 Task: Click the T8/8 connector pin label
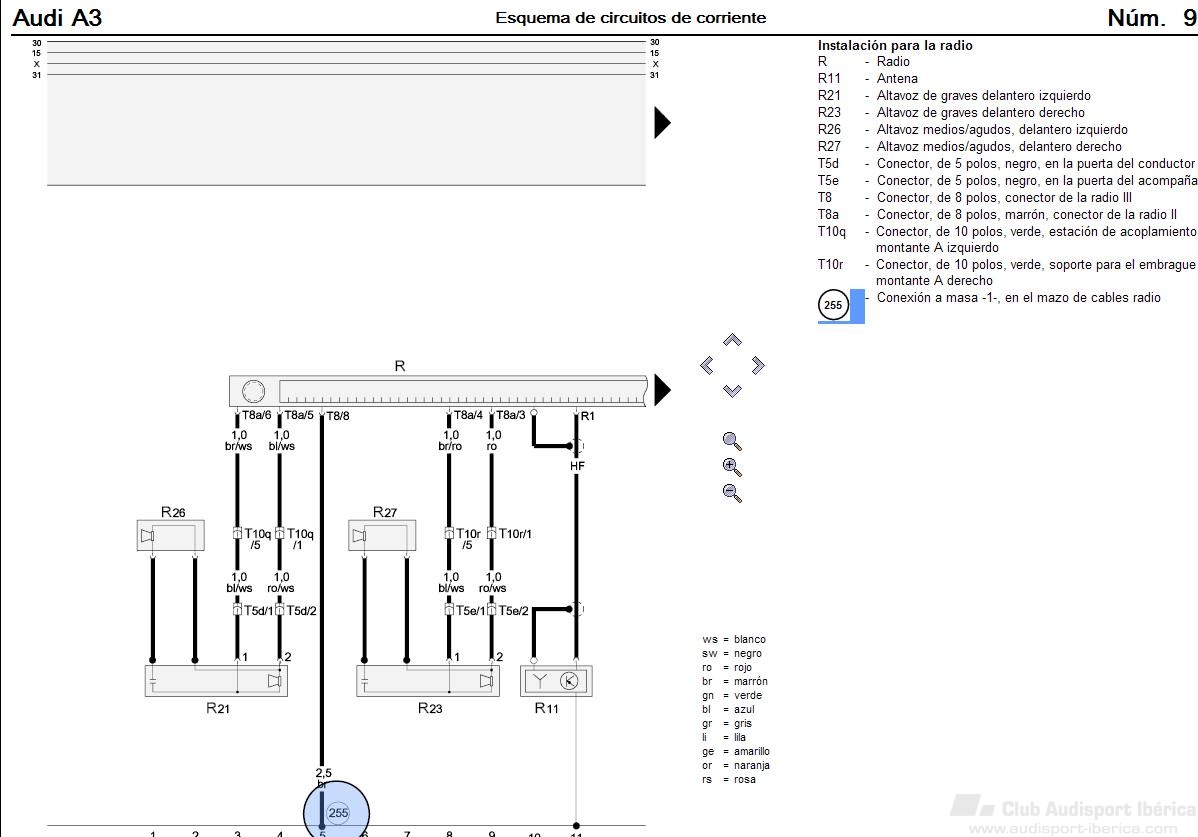click(338, 415)
